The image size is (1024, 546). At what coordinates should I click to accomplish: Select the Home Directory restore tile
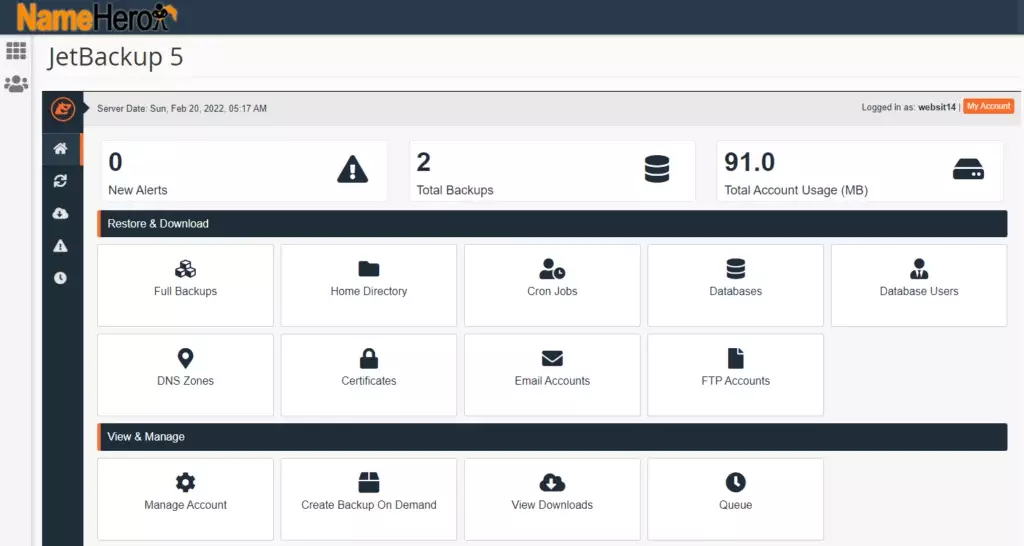369,285
